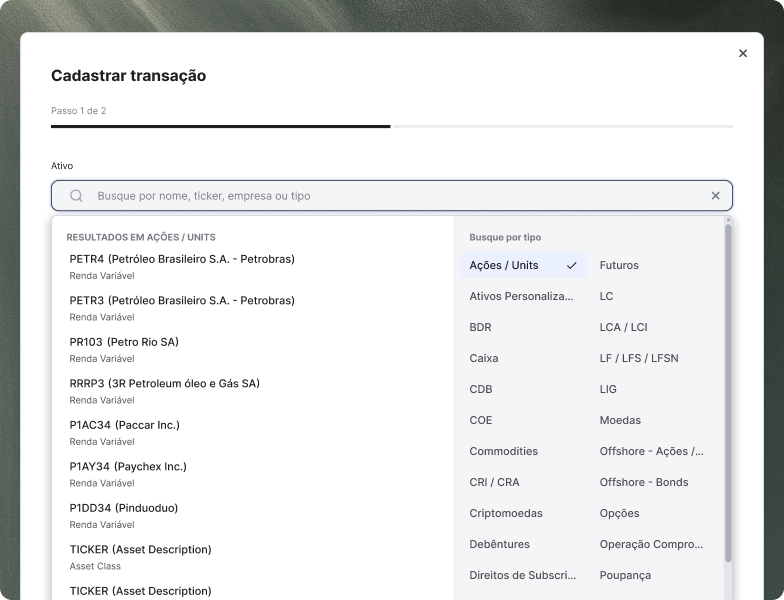Filter by Ativos Personalizados type
Screen dimensions: 784x600
[523, 296]
